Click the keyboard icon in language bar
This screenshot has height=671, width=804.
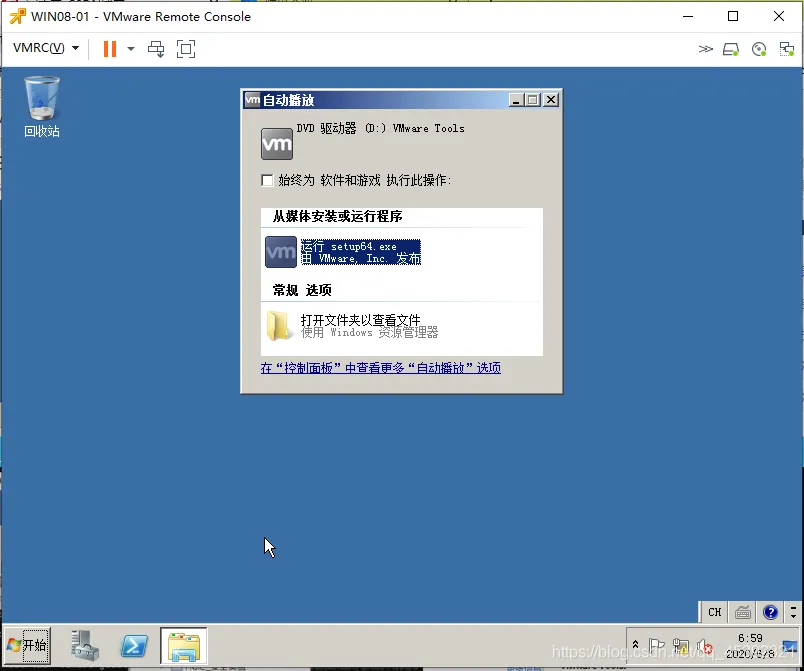[742, 612]
